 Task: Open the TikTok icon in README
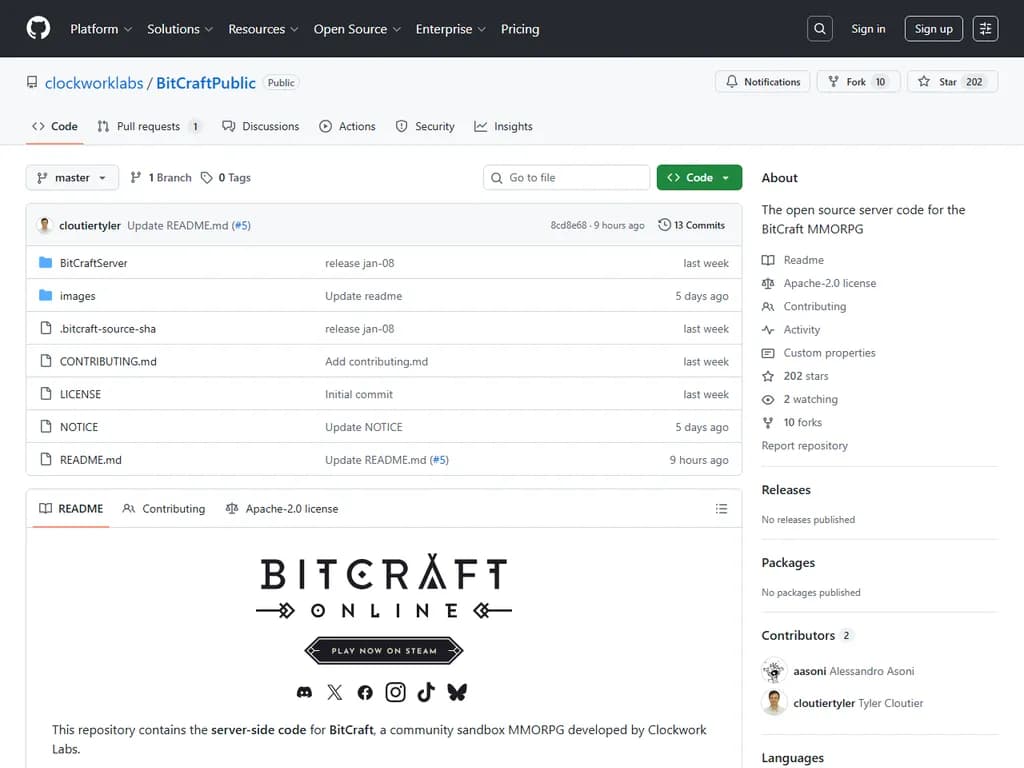click(425, 692)
